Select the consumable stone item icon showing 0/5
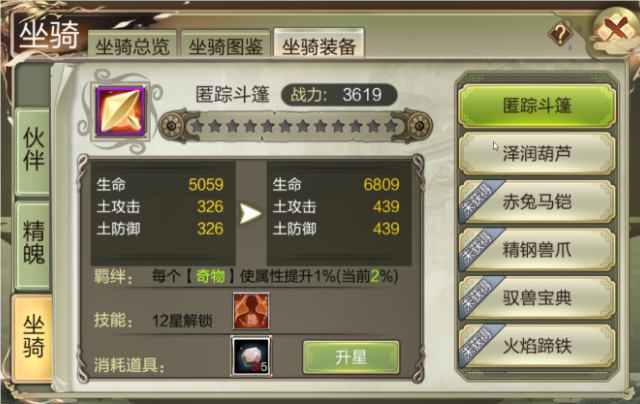This screenshot has width=640, height=404. tap(251, 355)
